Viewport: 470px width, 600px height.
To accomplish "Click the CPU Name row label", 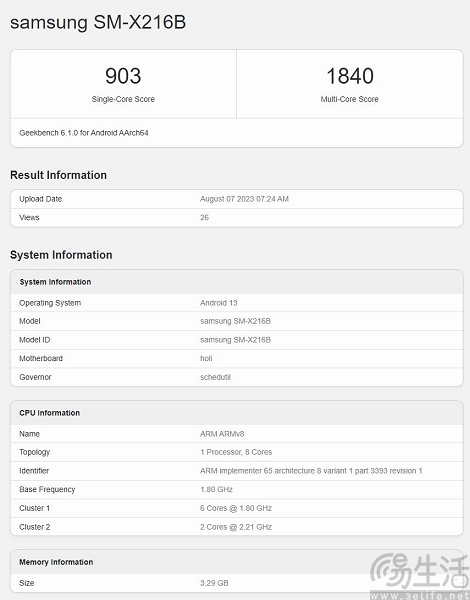I will 29,434.
